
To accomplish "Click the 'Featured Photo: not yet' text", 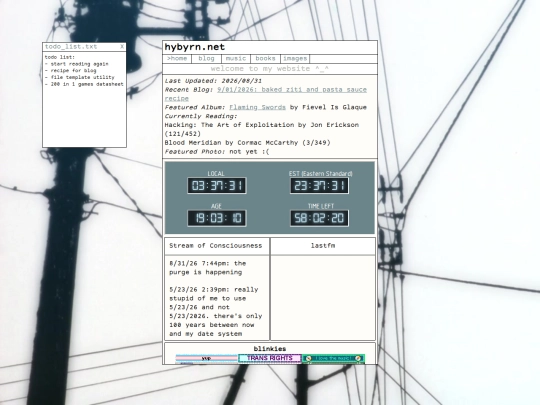I will pos(217,152).
